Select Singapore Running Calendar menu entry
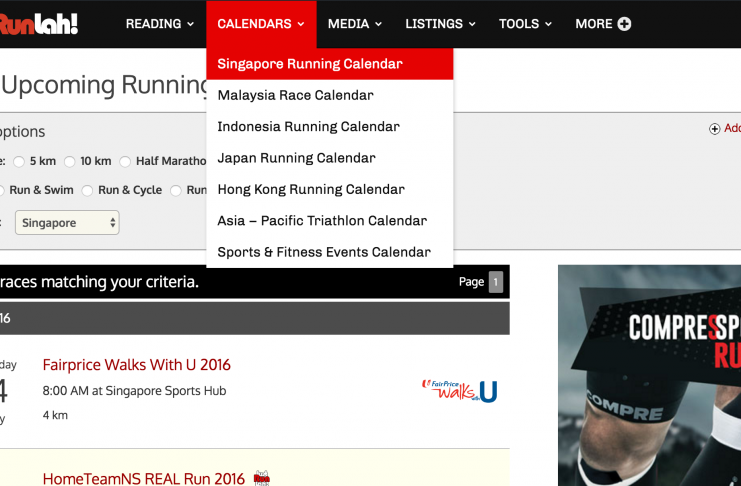Screen dimensions: 741x486 (x=329, y=64)
